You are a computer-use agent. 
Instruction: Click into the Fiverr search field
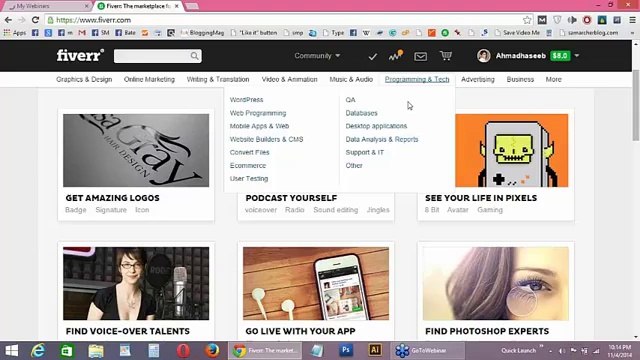tap(152, 56)
